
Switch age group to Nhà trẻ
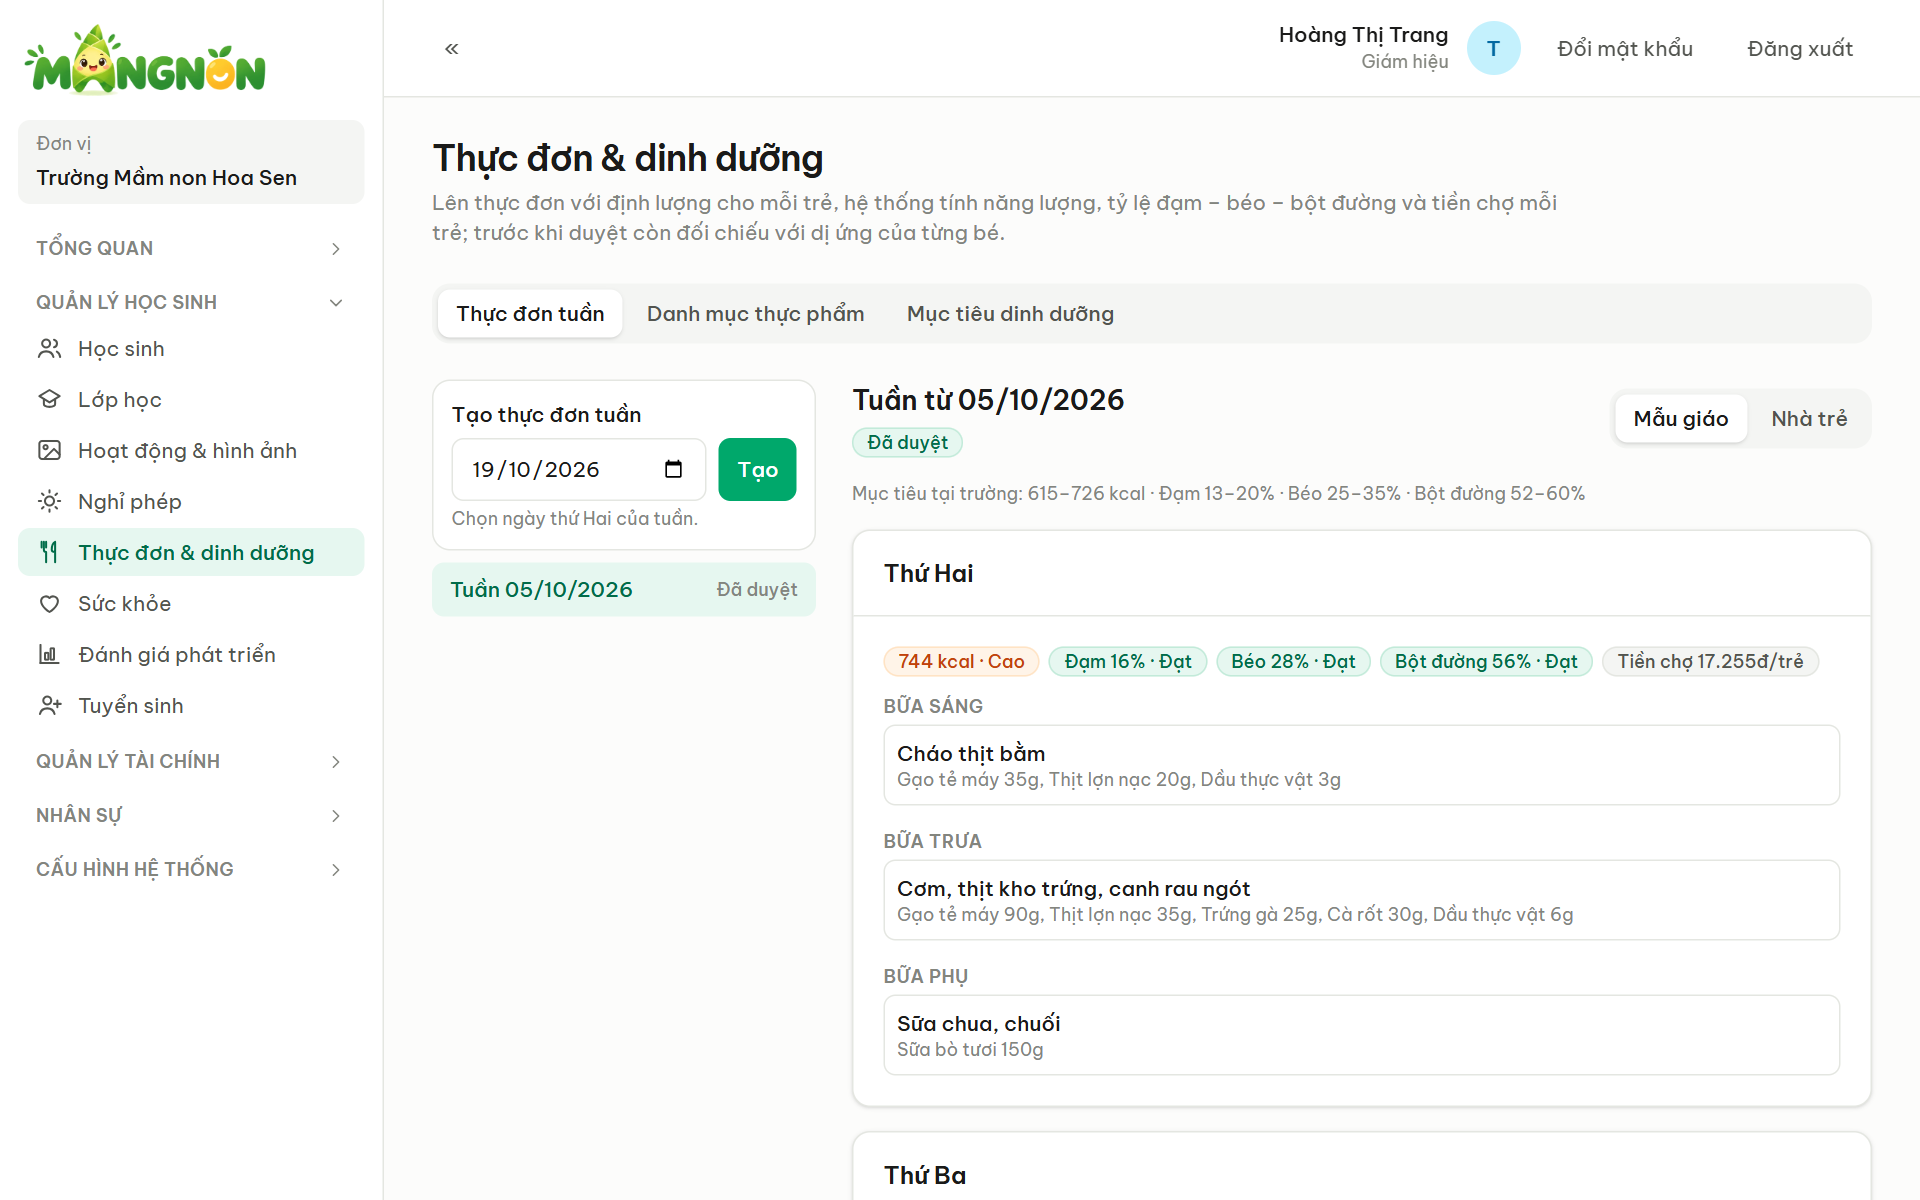click(x=1808, y=418)
